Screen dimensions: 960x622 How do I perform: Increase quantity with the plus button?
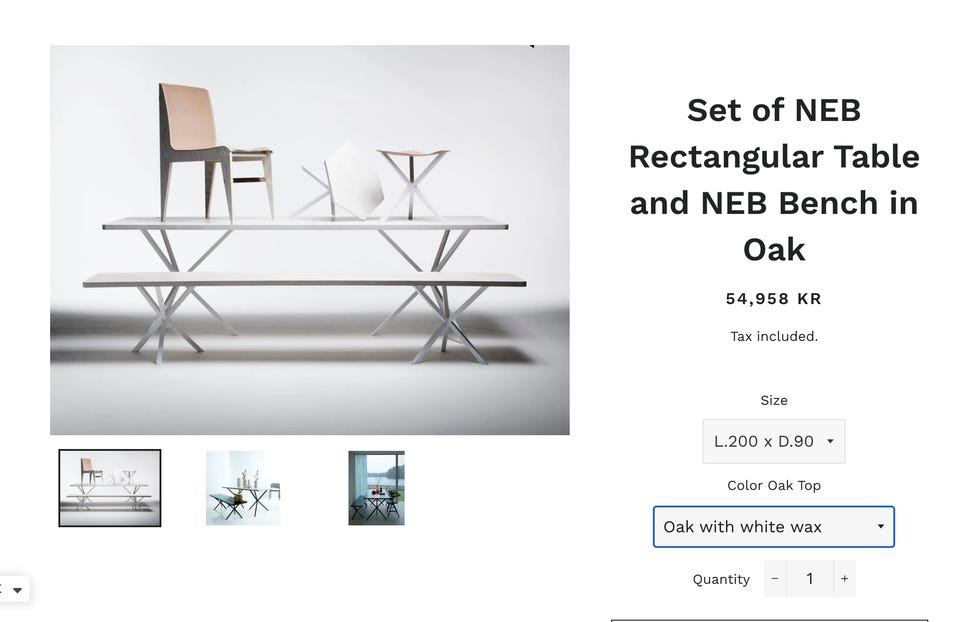click(x=844, y=579)
